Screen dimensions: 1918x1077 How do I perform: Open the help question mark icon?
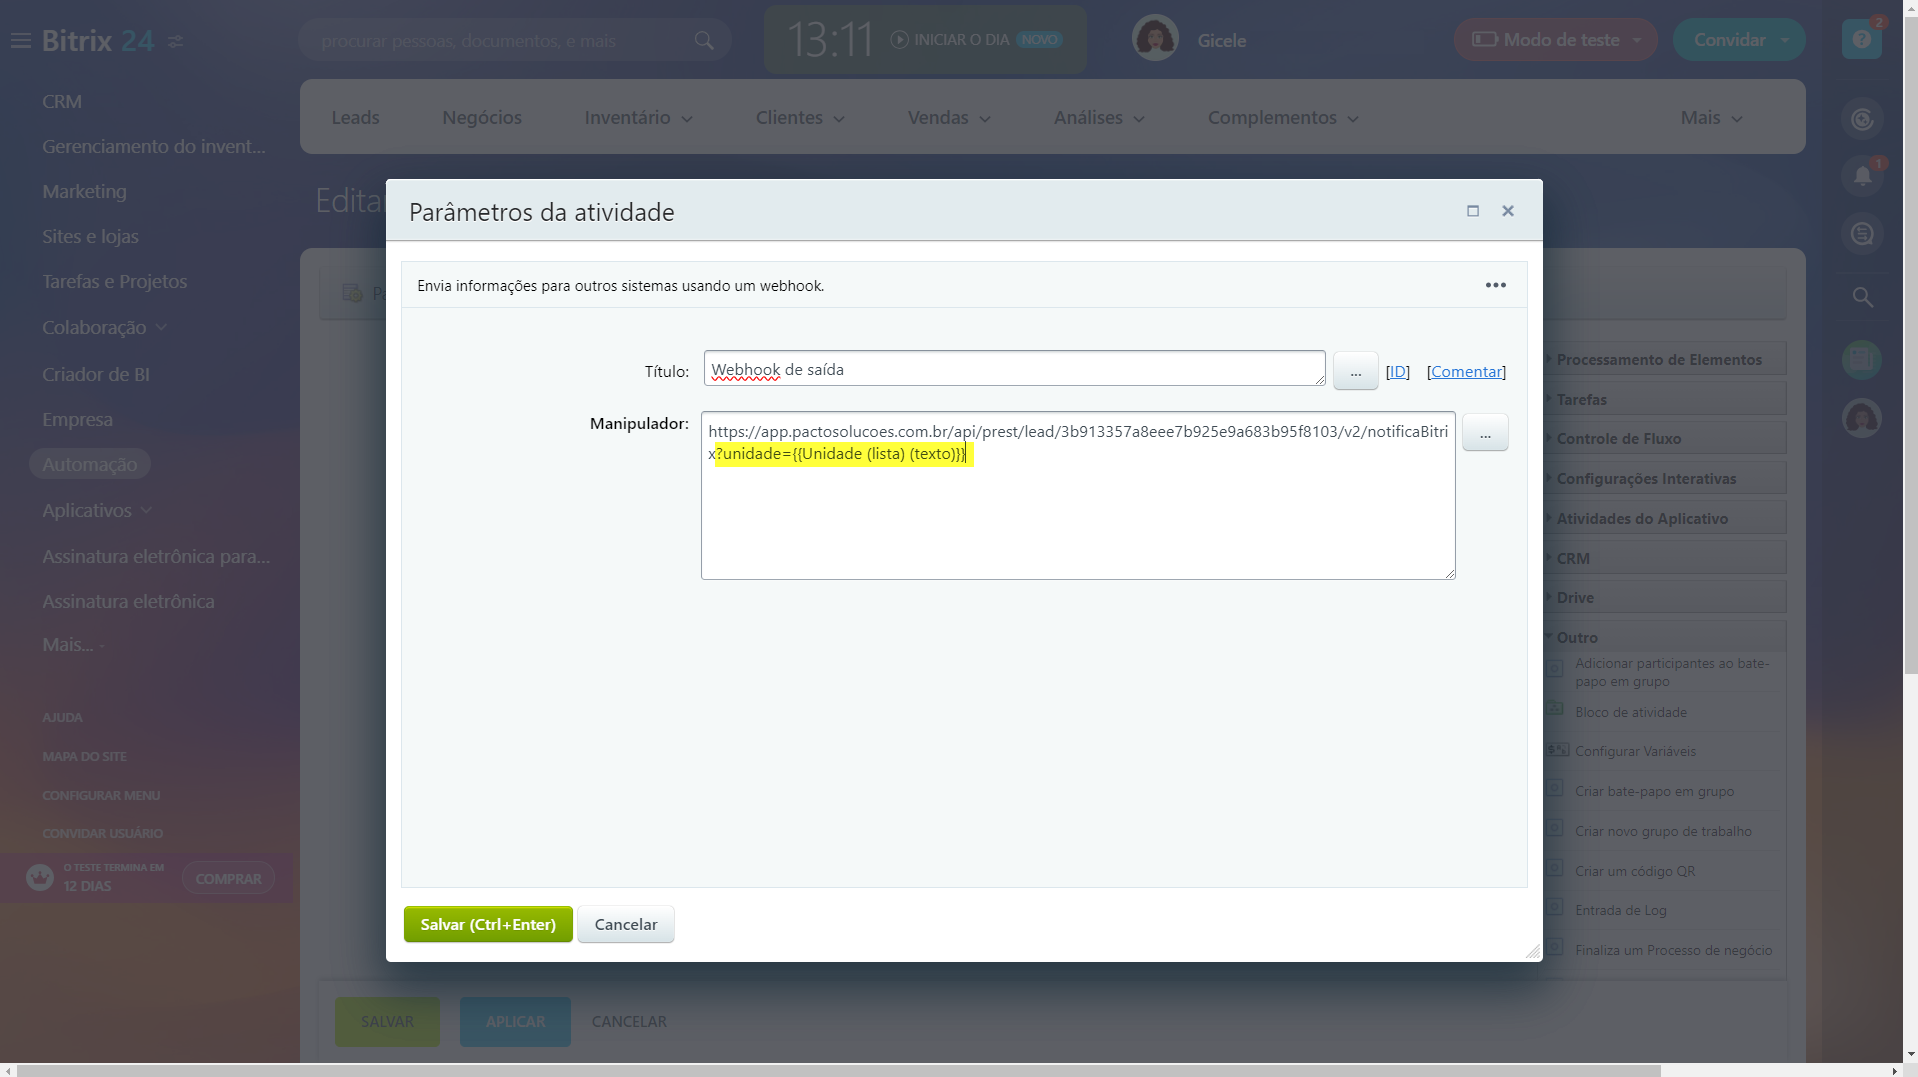coord(1861,38)
